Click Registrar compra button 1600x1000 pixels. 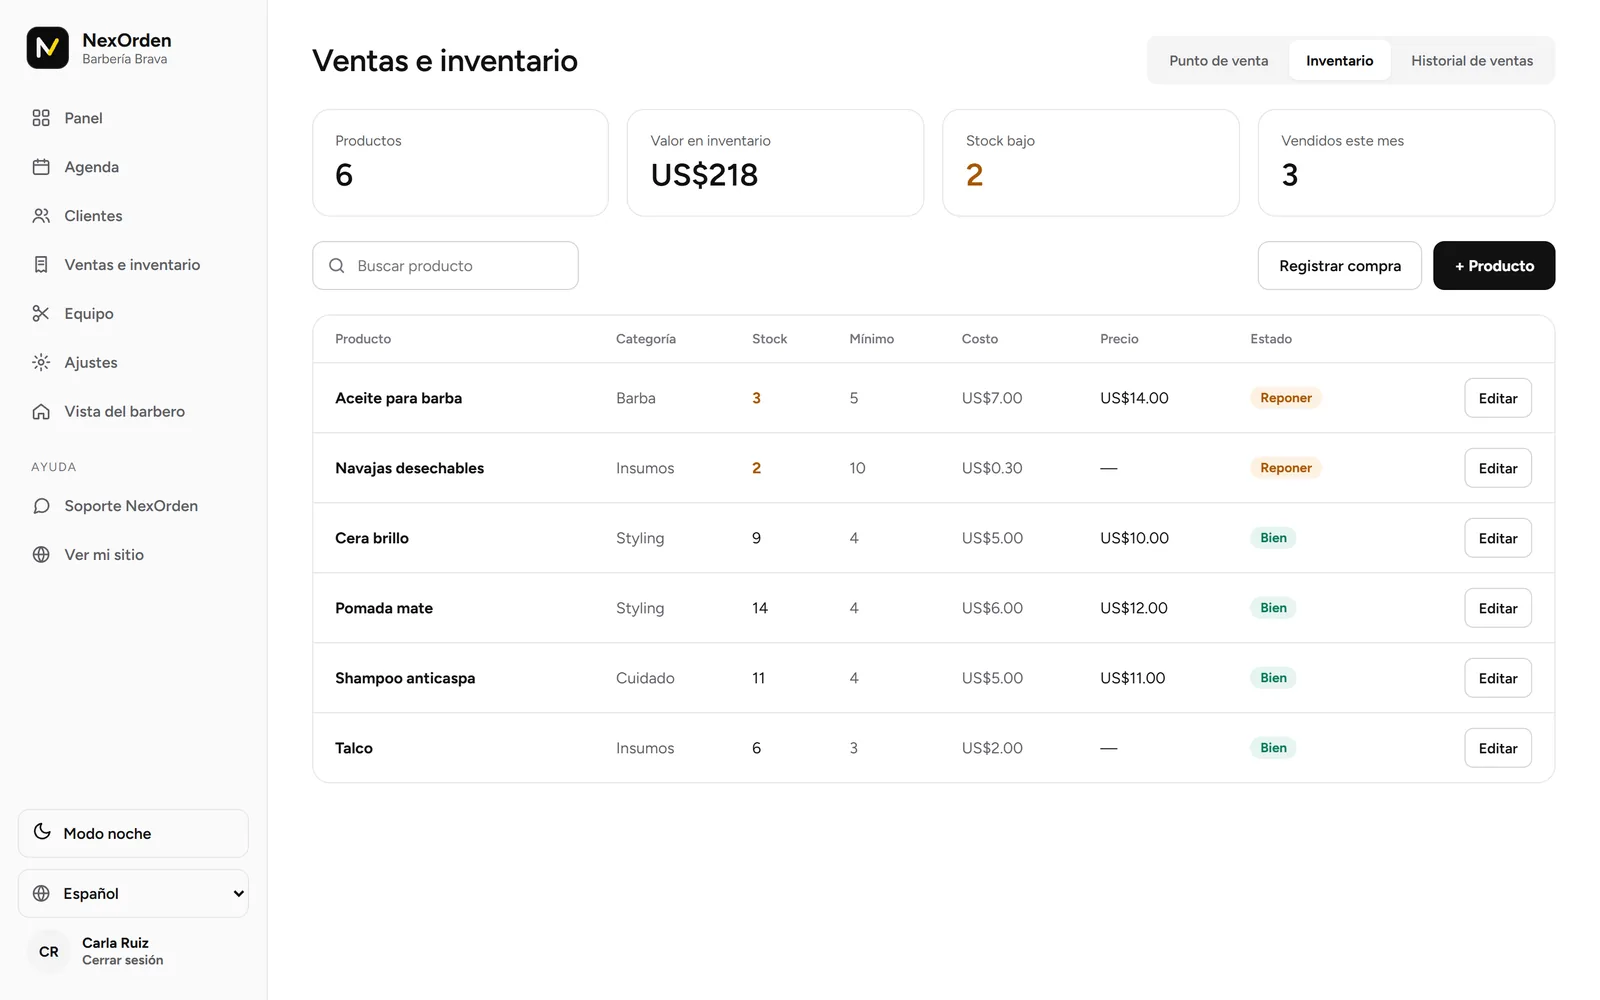(x=1339, y=266)
